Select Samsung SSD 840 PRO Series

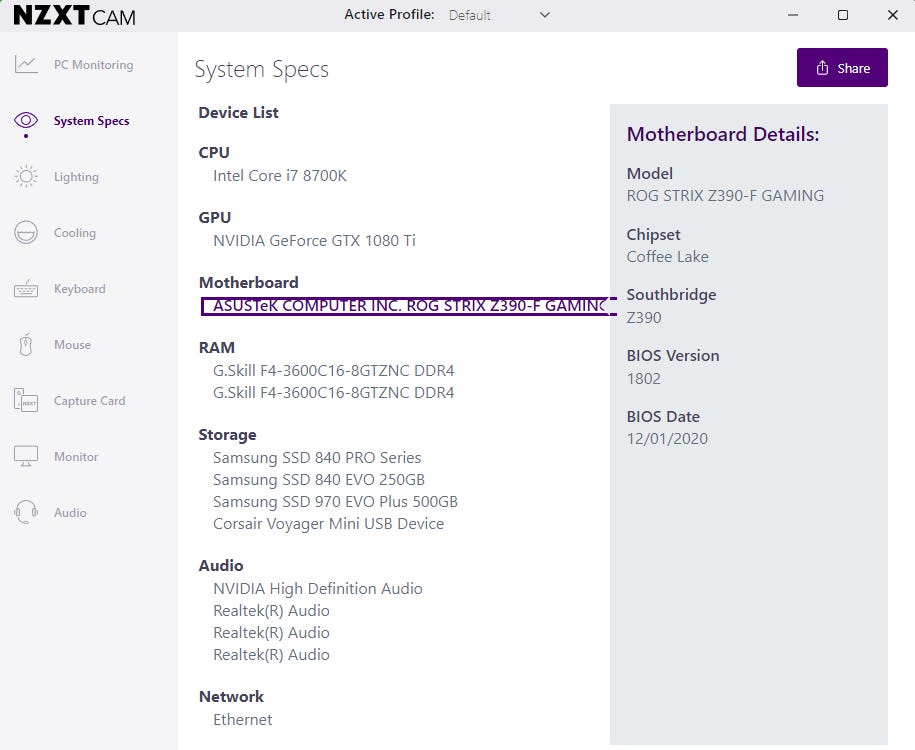317,458
